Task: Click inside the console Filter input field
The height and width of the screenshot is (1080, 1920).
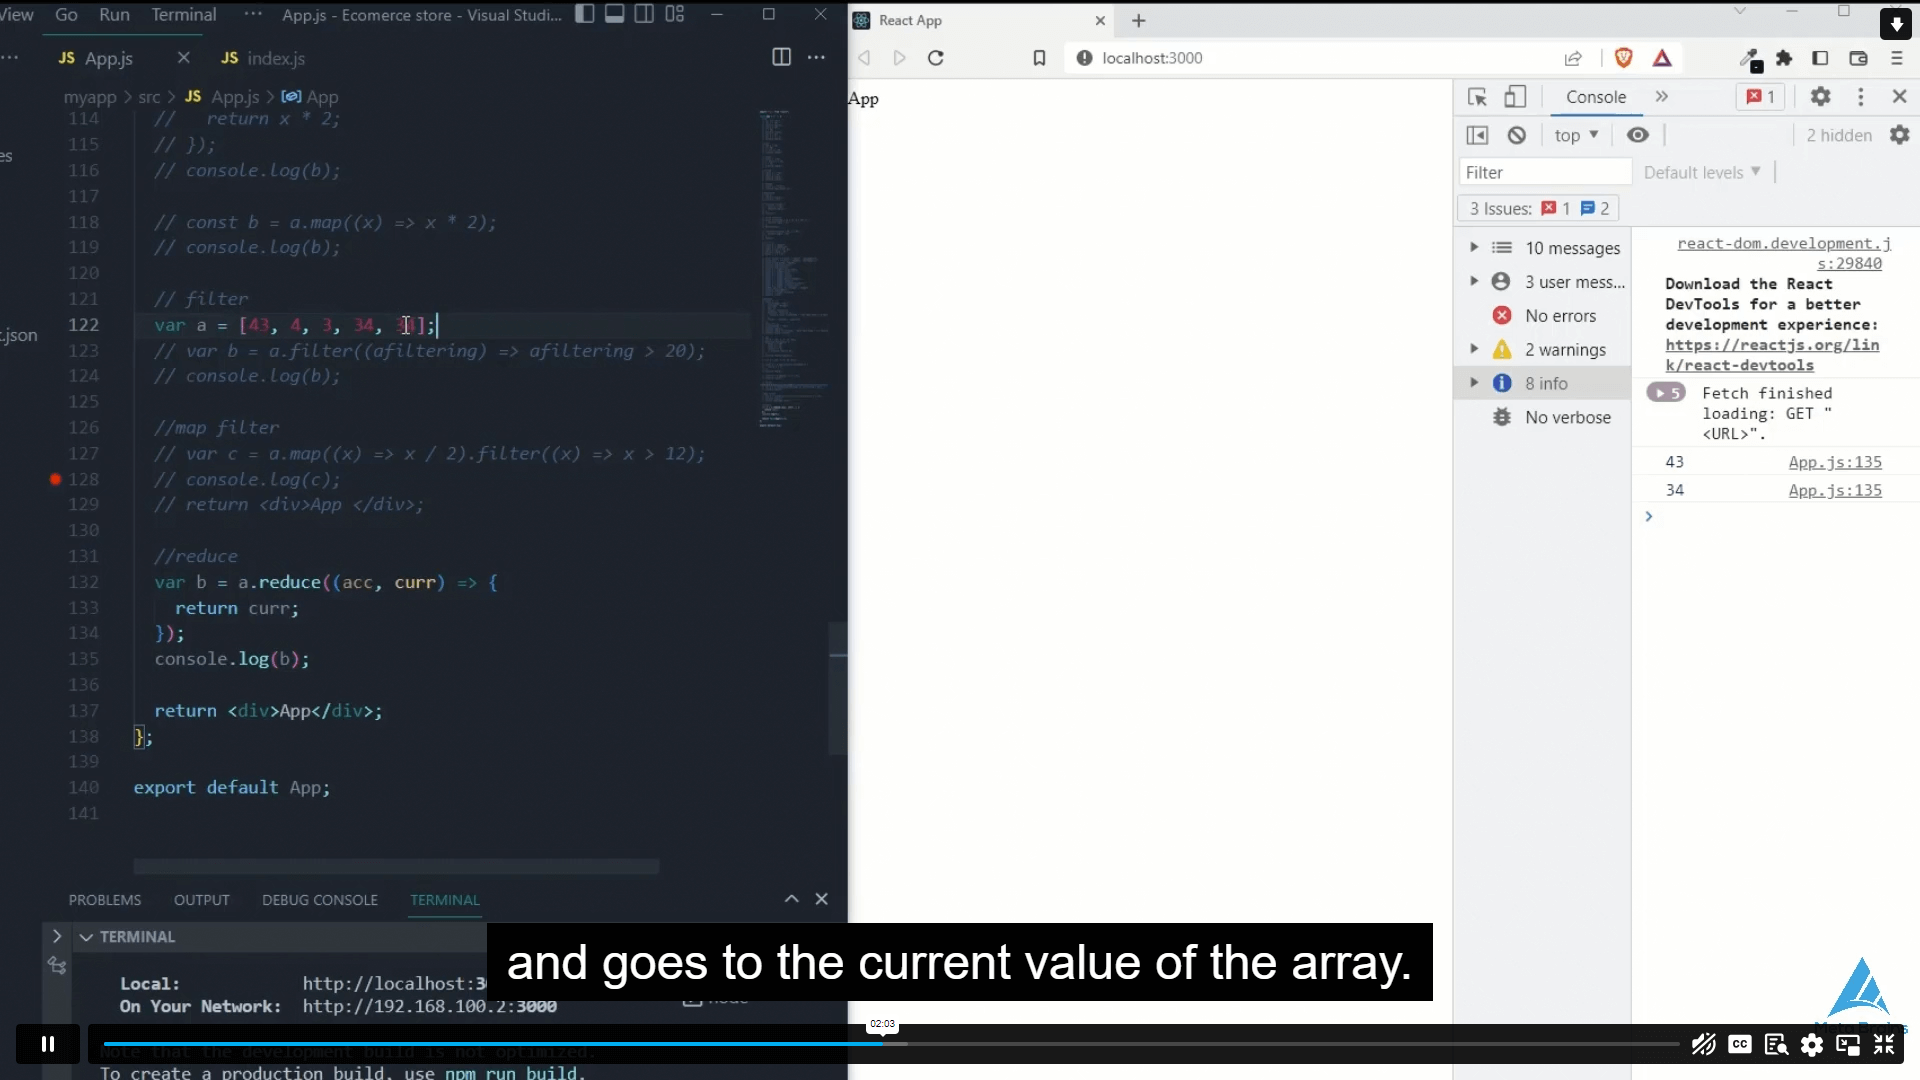Action: (1545, 172)
